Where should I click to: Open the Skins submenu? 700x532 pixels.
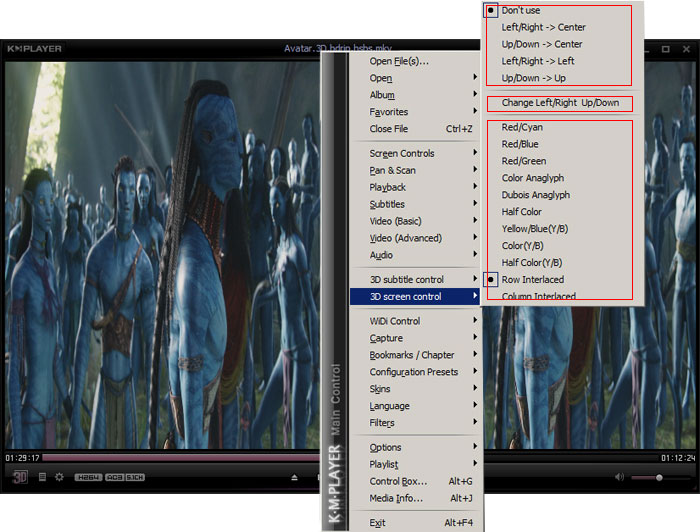415,389
